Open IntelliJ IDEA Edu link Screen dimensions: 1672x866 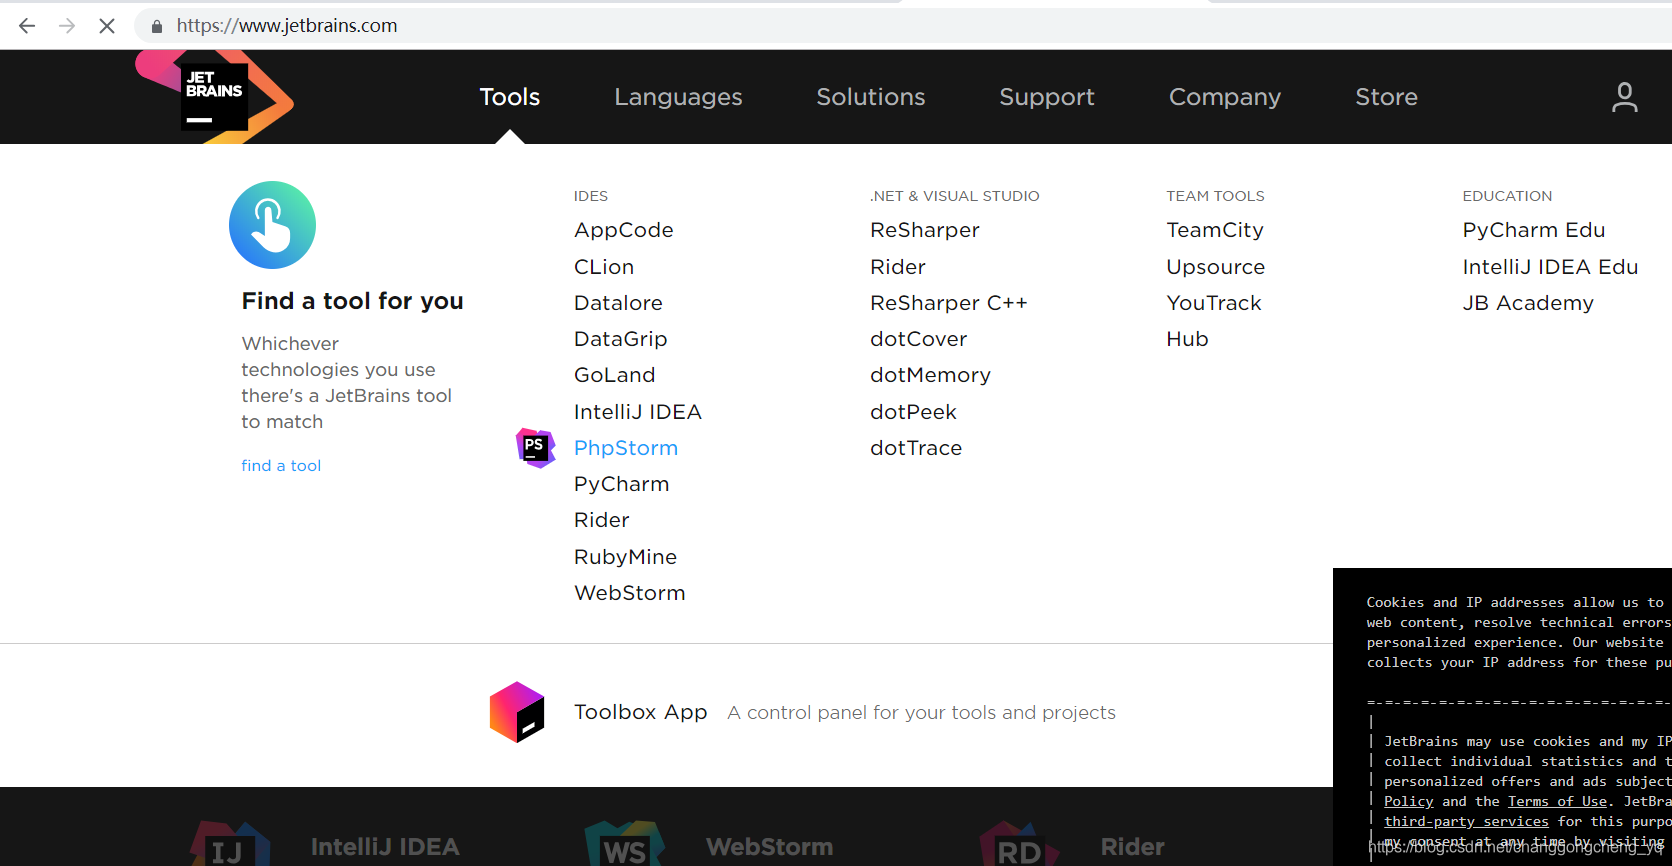click(1550, 267)
